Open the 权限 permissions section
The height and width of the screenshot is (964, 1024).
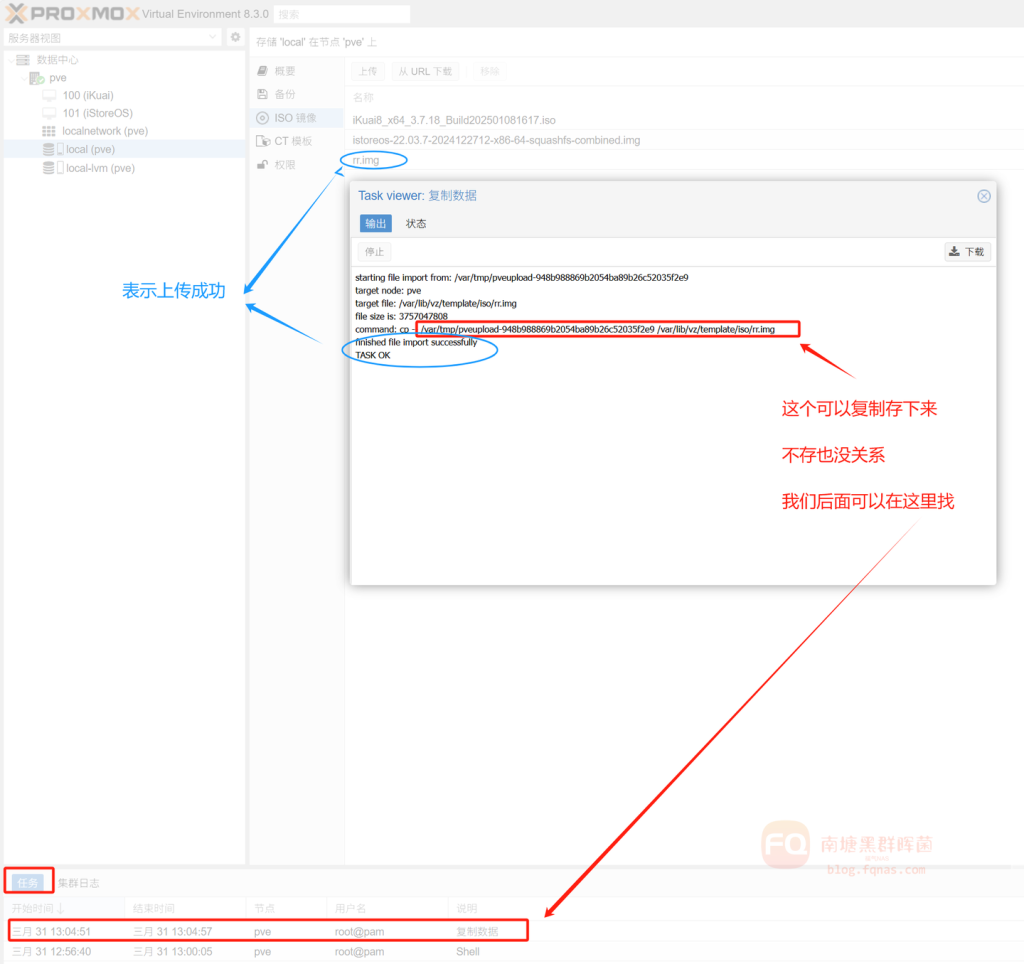pyautogui.click(x=285, y=164)
